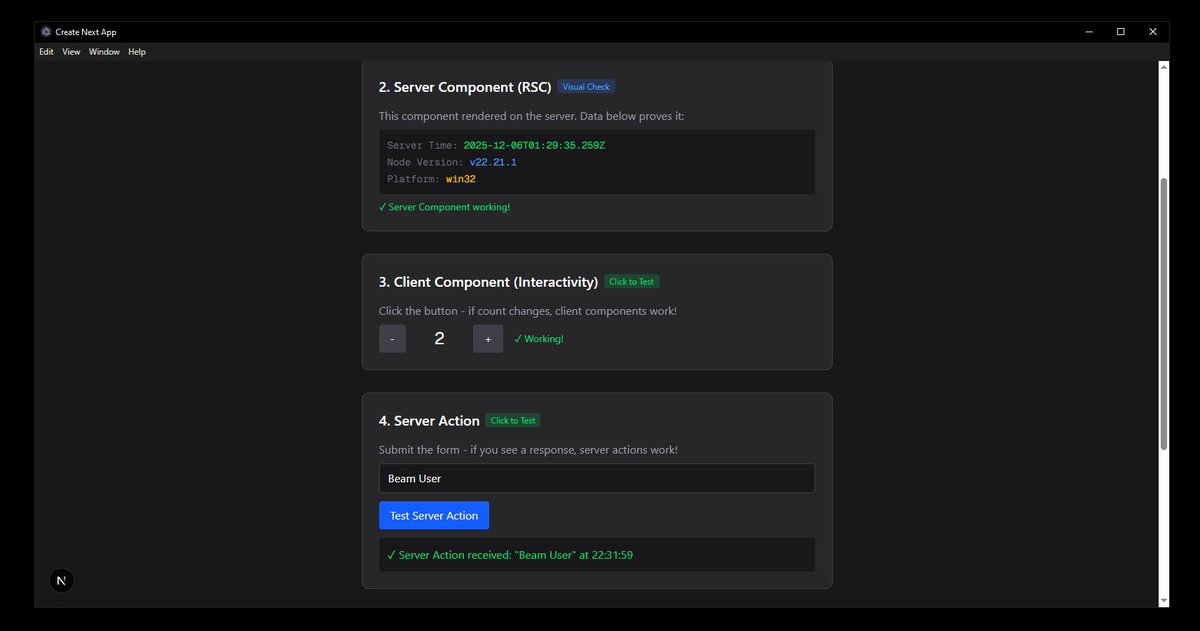This screenshot has height=631, width=1200.
Task: Click the Click to Test badge beside Client Component
Action: pyautogui.click(x=631, y=281)
